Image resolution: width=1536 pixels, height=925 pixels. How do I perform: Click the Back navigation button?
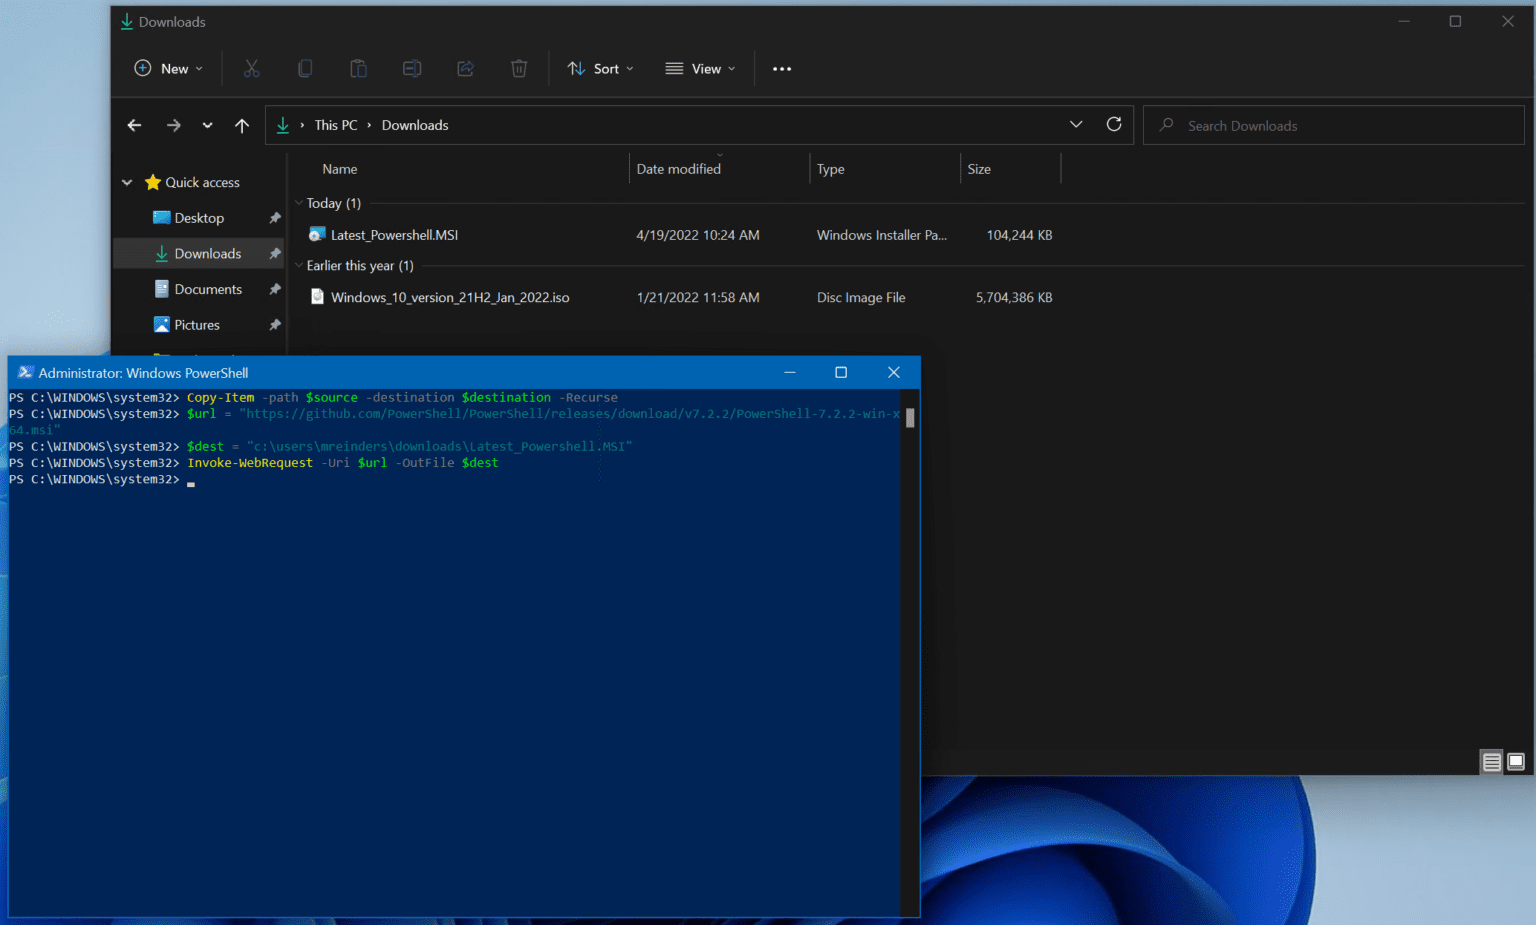click(x=134, y=124)
